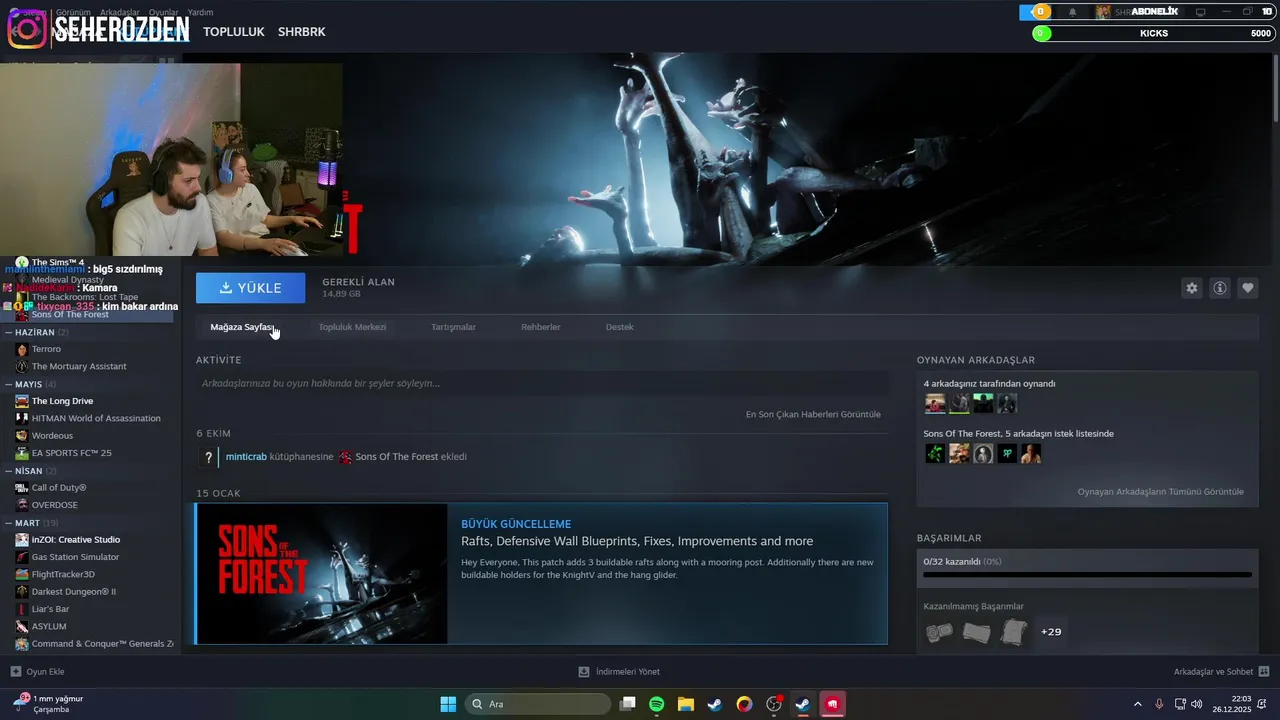Open the Rehberler tab
Viewport: 1280px width, 720px height.
pyautogui.click(x=540, y=327)
